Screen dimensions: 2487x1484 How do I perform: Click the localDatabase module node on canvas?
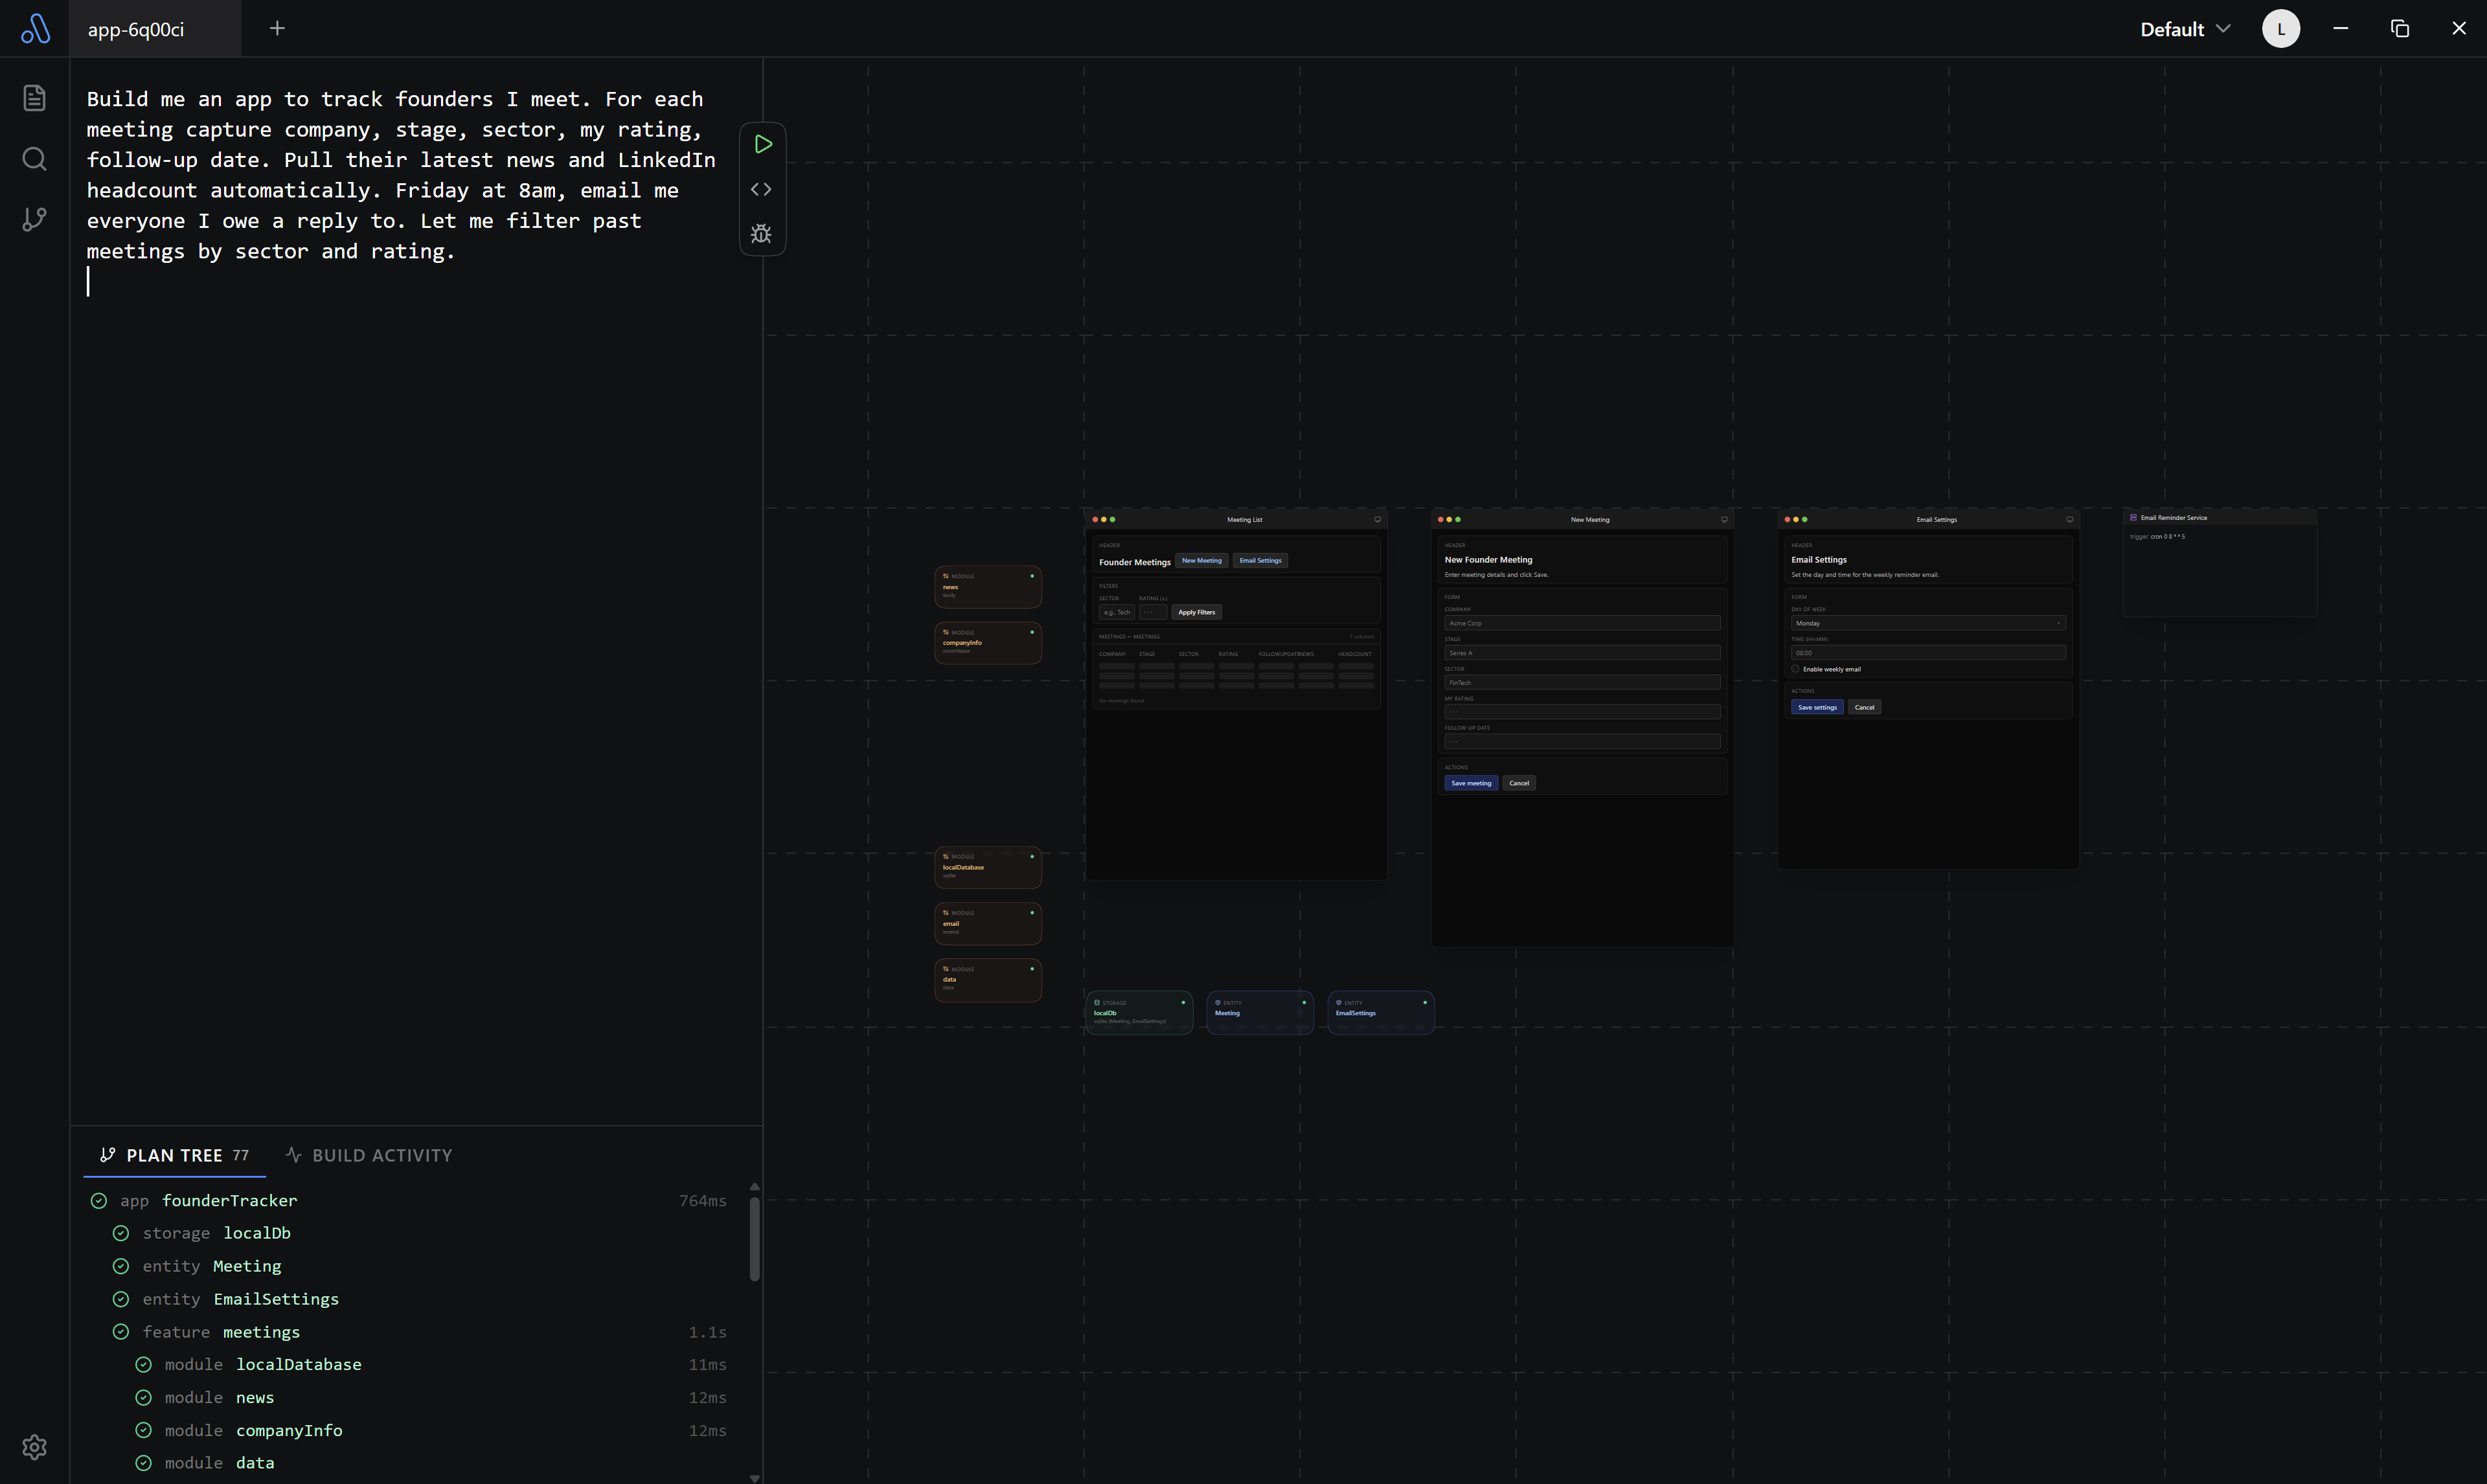[988, 868]
